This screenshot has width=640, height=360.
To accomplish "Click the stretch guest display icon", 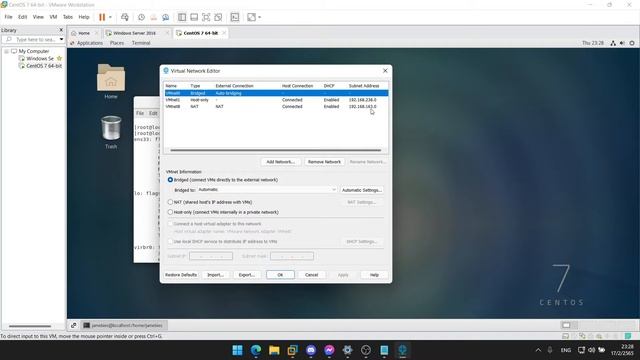I will click(251, 17).
